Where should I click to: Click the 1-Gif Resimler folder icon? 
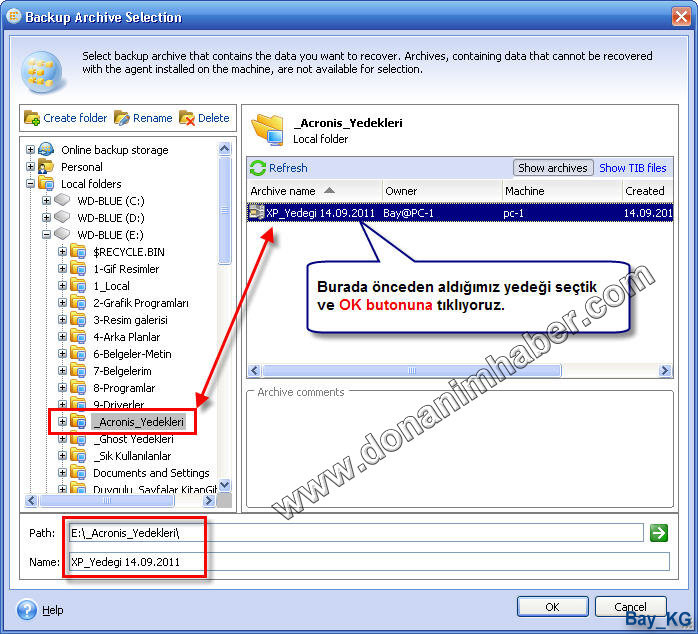tap(78, 268)
